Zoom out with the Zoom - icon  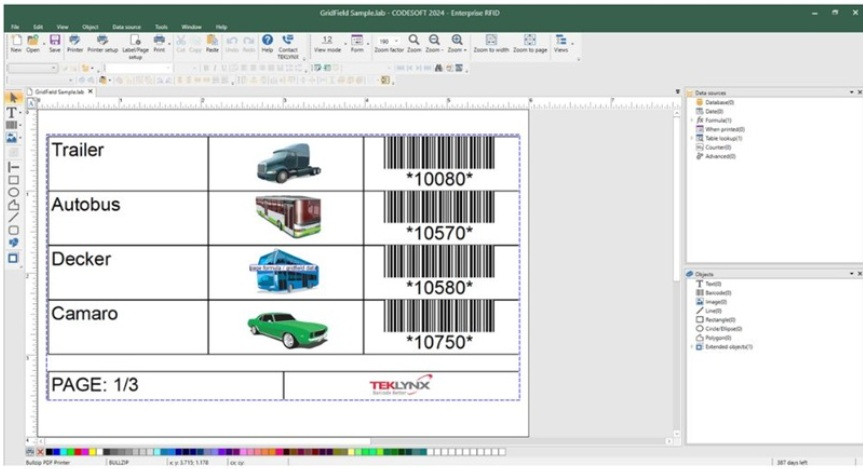coord(434,43)
